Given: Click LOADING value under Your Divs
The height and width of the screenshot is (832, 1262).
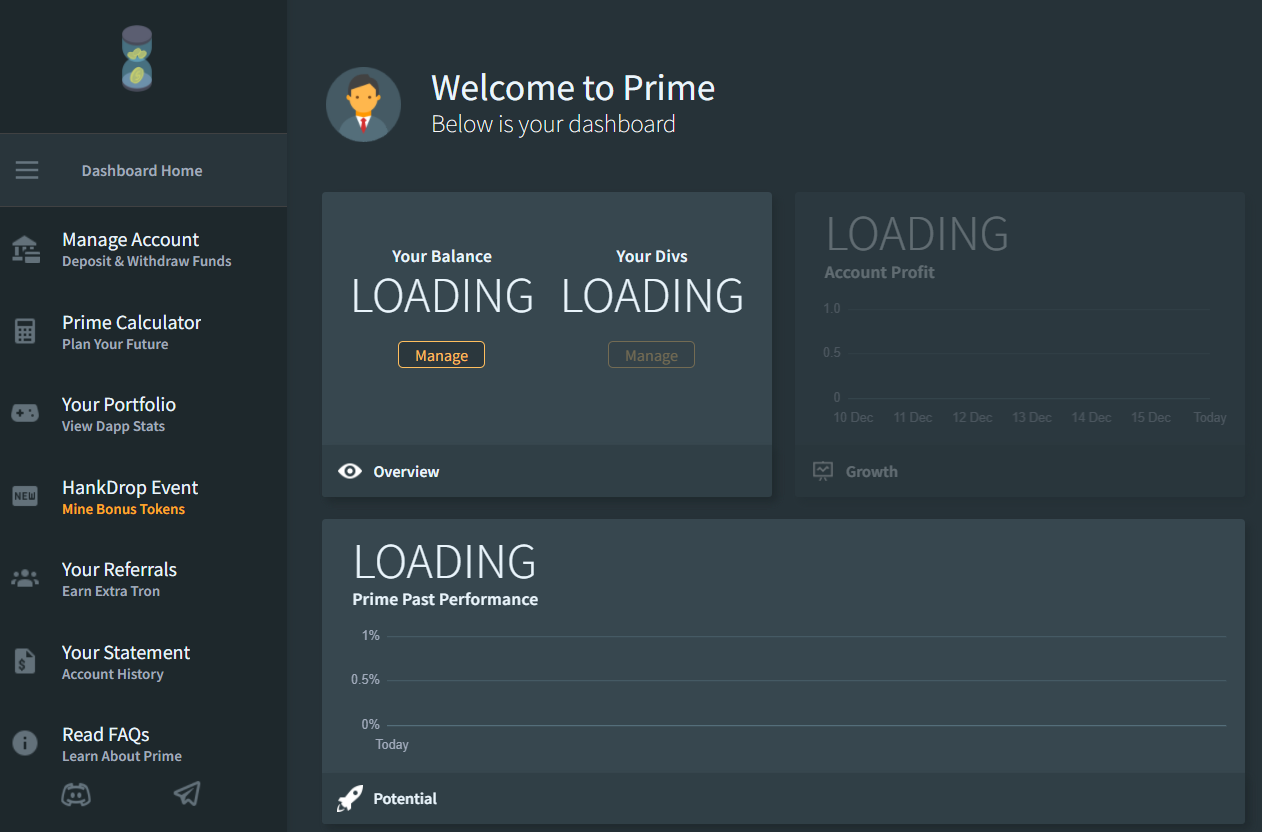Looking at the screenshot, I should (x=652, y=296).
